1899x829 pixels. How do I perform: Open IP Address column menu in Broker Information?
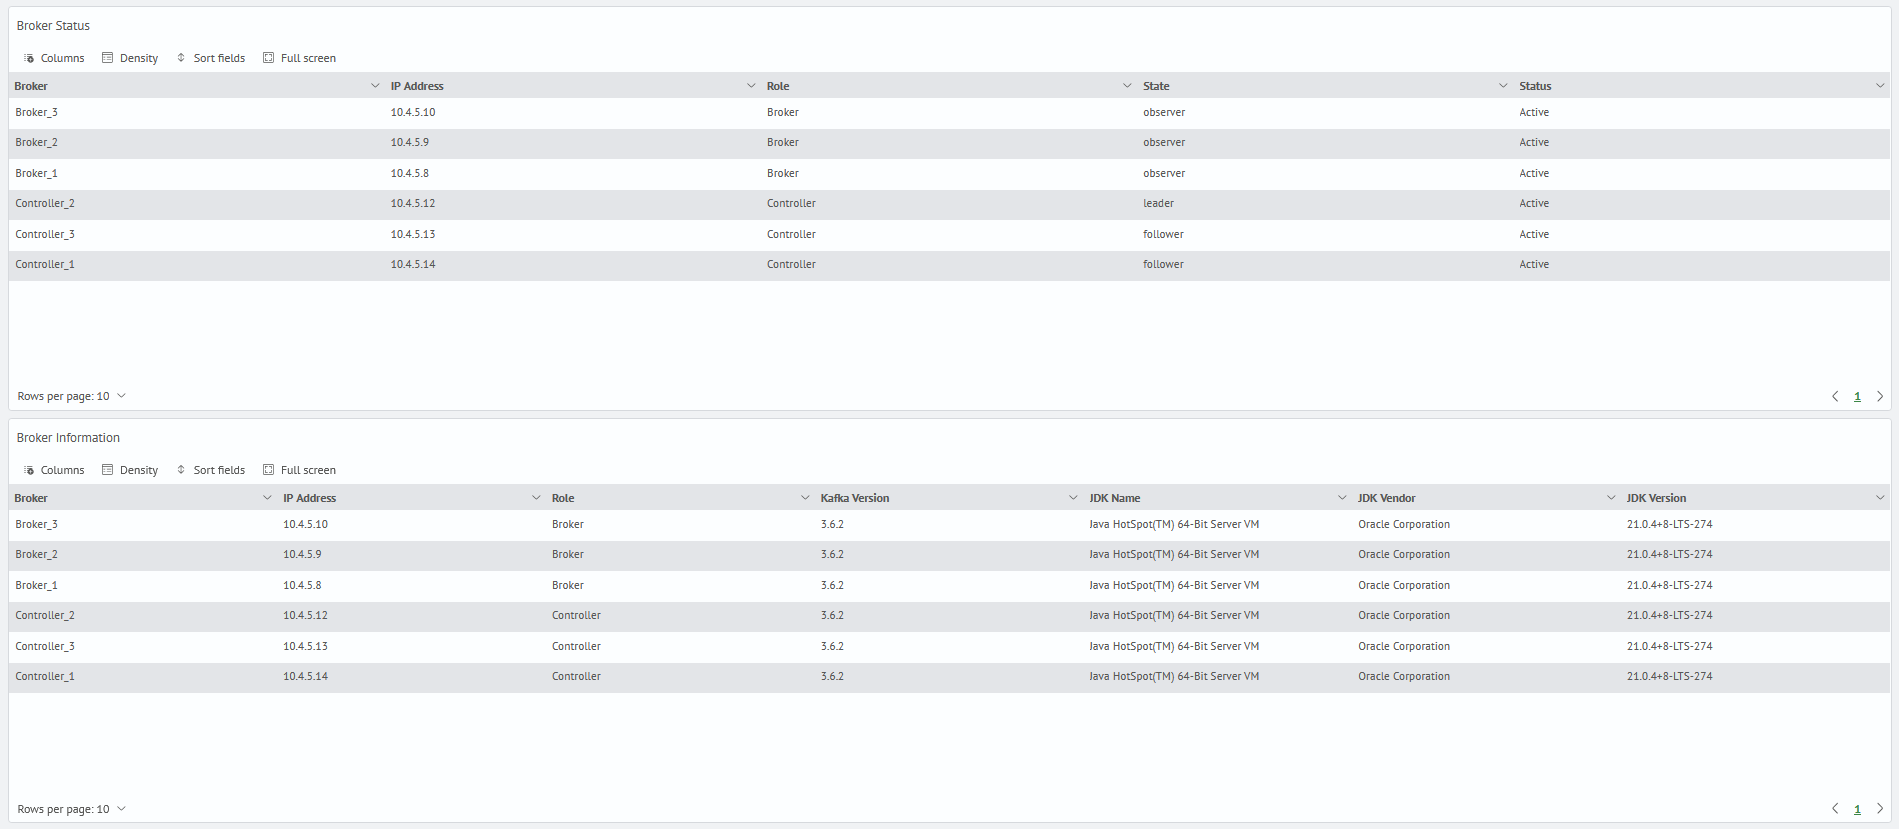(x=536, y=498)
